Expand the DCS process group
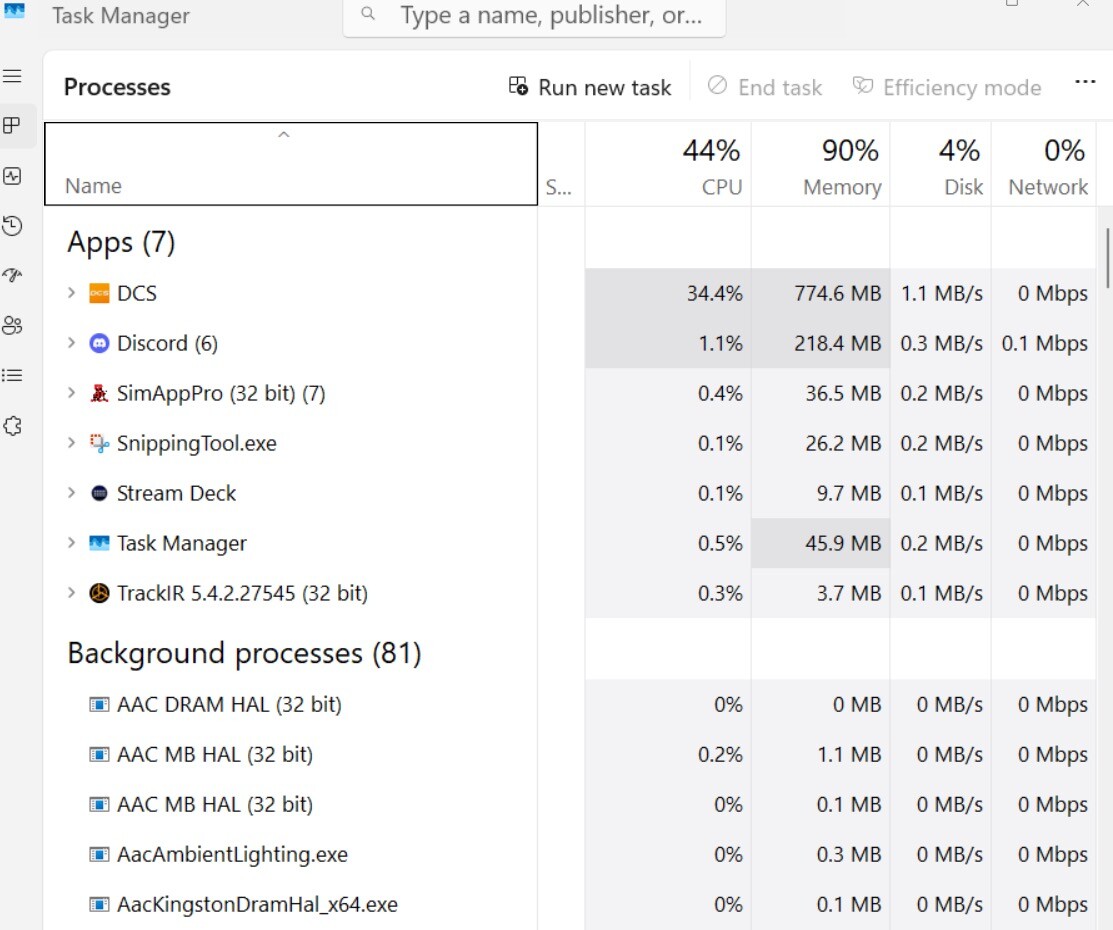Image resolution: width=1113 pixels, height=930 pixels. pyautogui.click(x=71, y=293)
